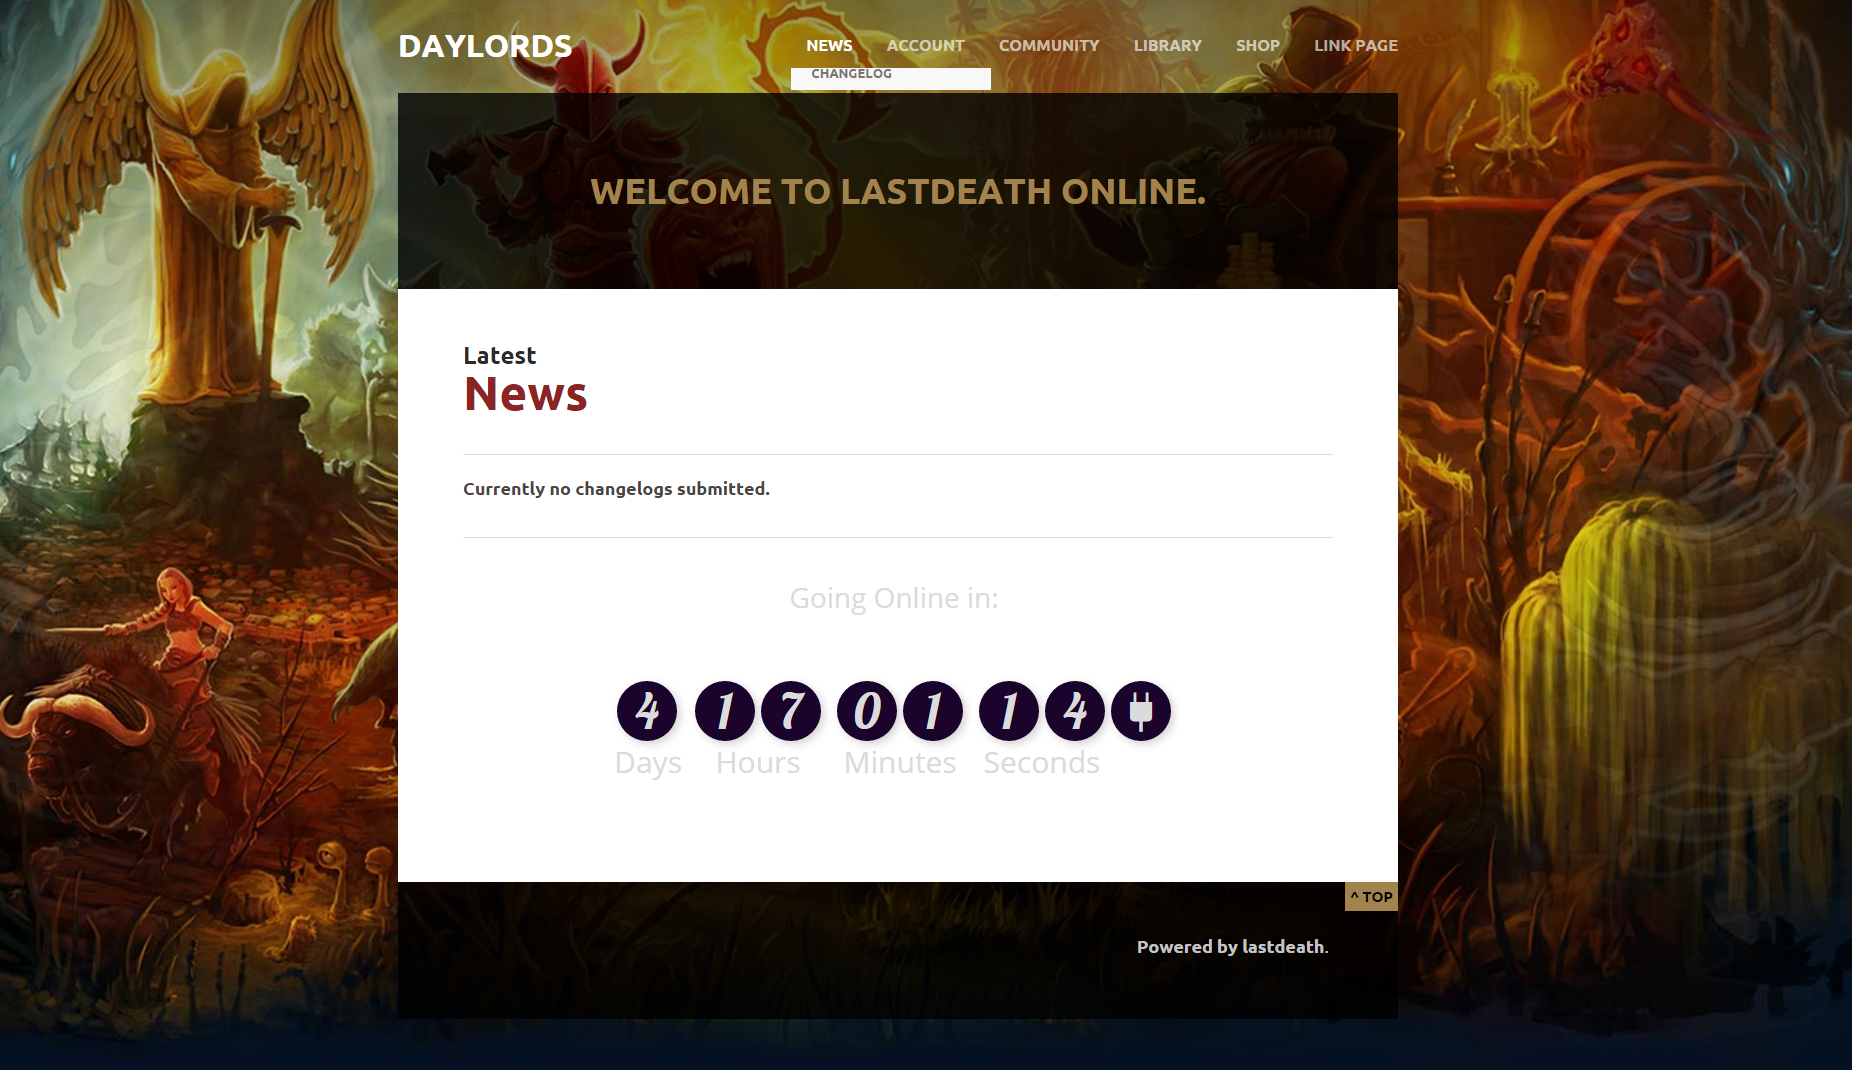Click the hours digit 7 in countdown

coord(791,711)
